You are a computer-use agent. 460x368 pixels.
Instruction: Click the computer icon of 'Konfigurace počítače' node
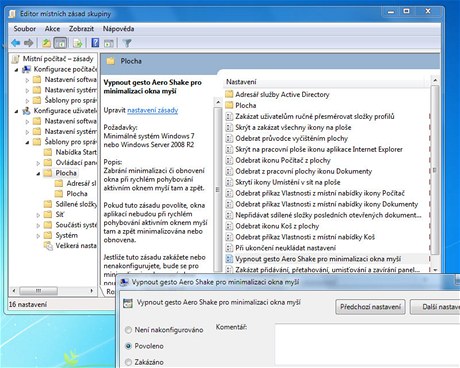pos(26,69)
